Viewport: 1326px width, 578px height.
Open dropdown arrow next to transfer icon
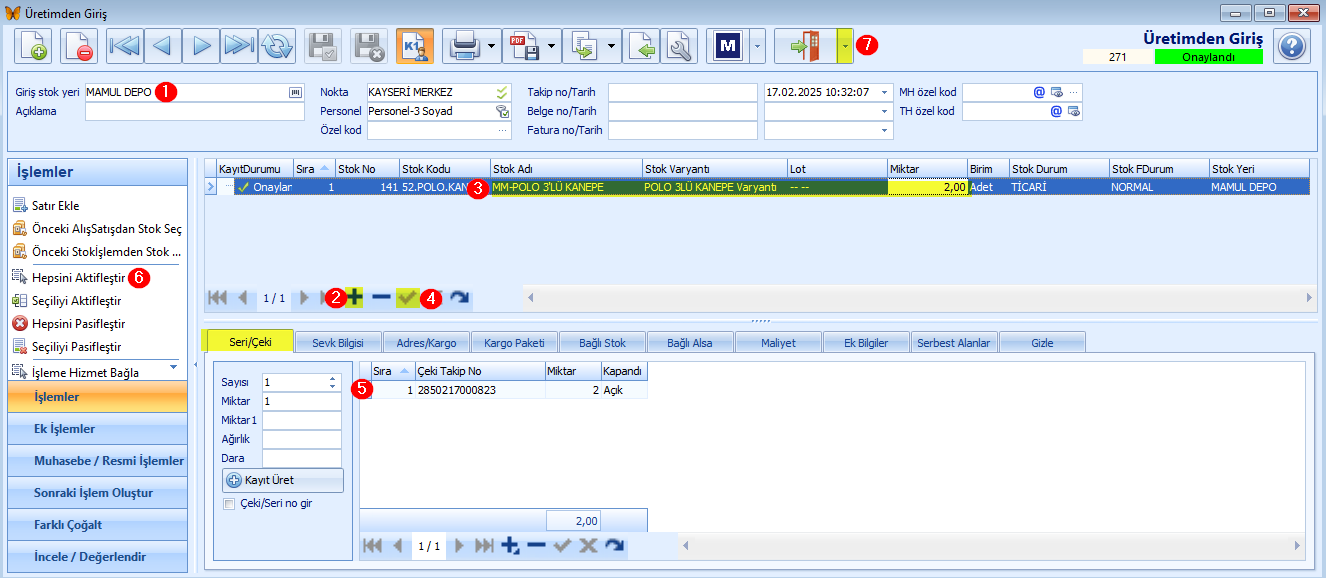612,46
